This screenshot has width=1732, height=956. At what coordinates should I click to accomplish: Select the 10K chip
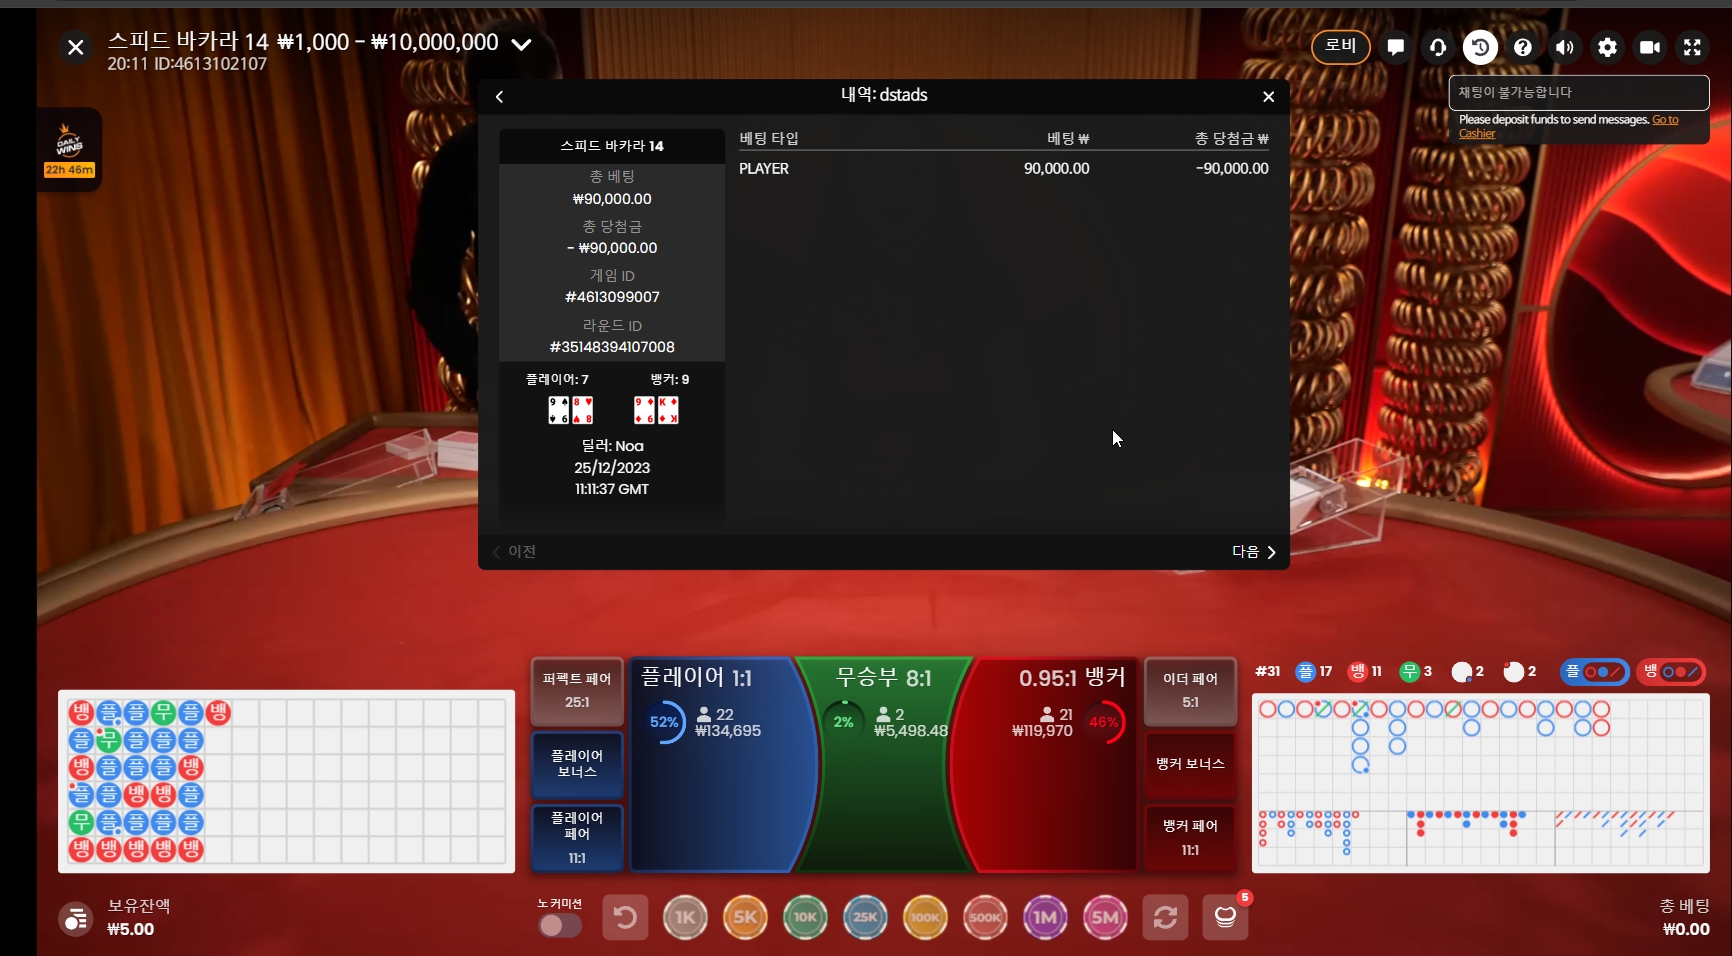click(x=805, y=917)
